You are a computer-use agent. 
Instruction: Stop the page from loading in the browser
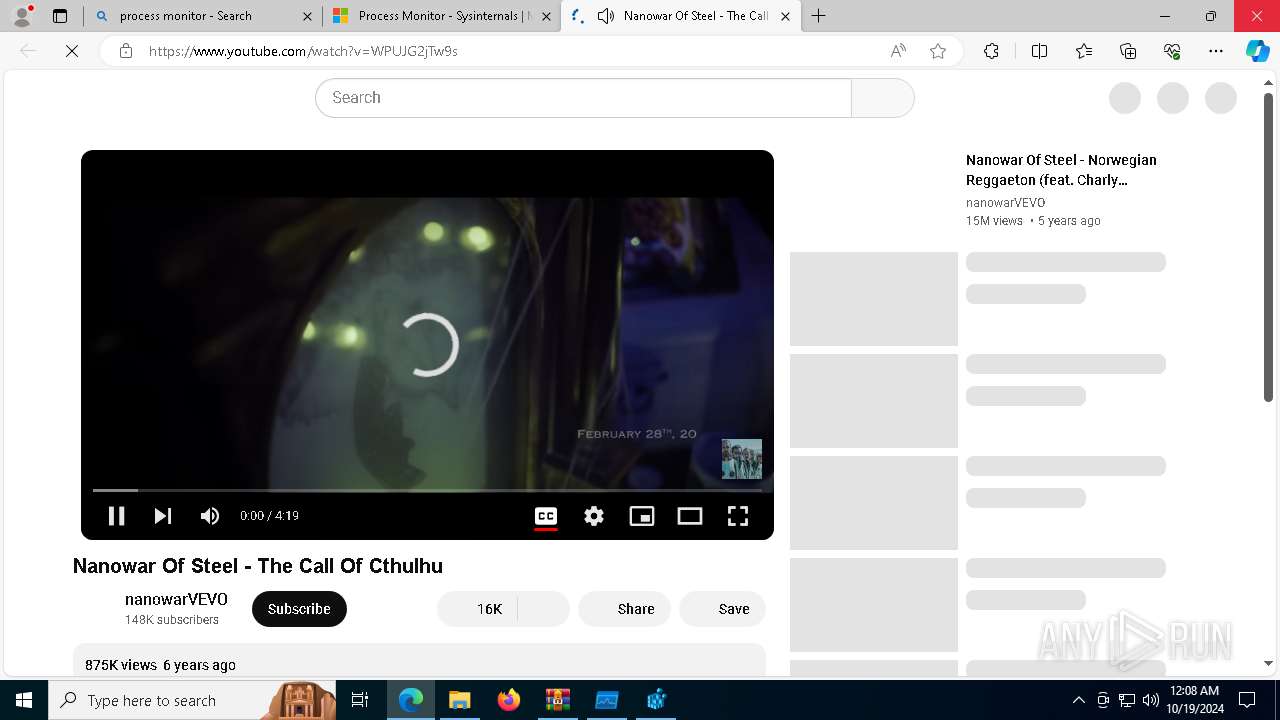(72, 51)
